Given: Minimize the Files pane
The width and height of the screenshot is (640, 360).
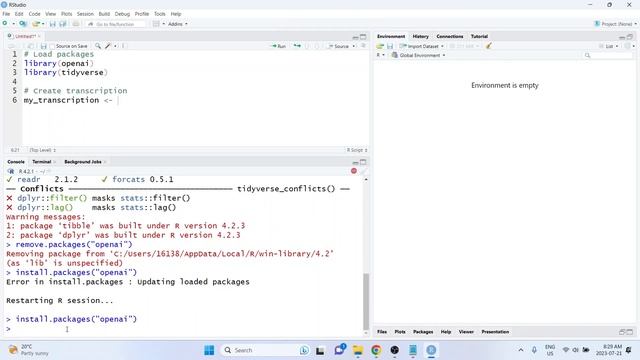Looking at the screenshot, I should point(622,332).
